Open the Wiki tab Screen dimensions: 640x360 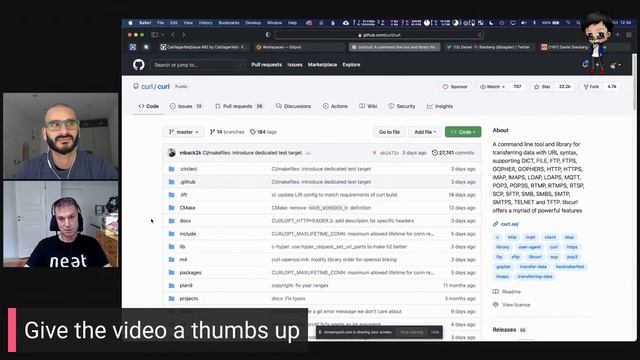click(368, 106)
